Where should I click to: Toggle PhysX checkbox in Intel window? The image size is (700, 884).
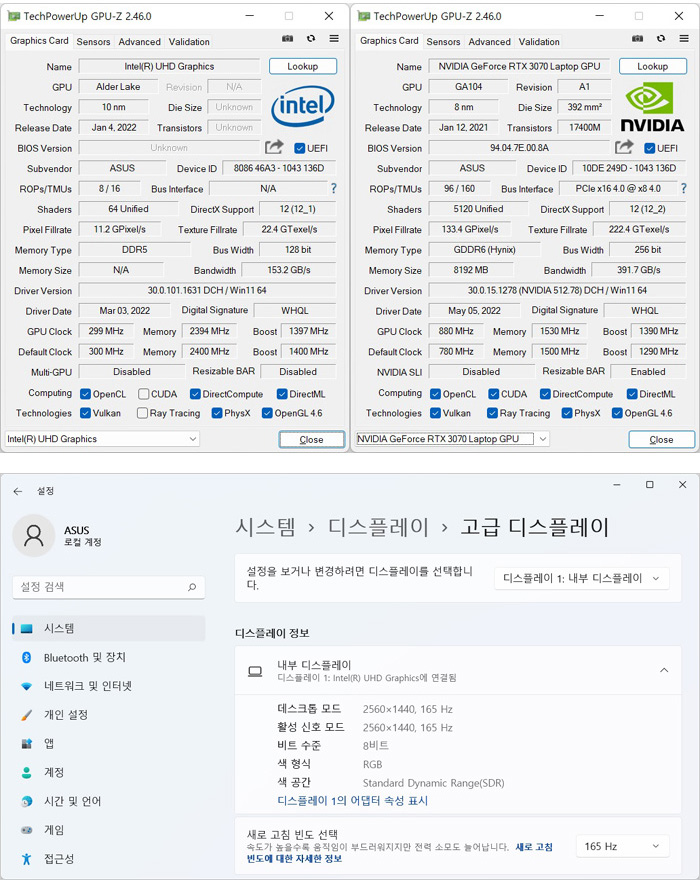pos(217,413)
